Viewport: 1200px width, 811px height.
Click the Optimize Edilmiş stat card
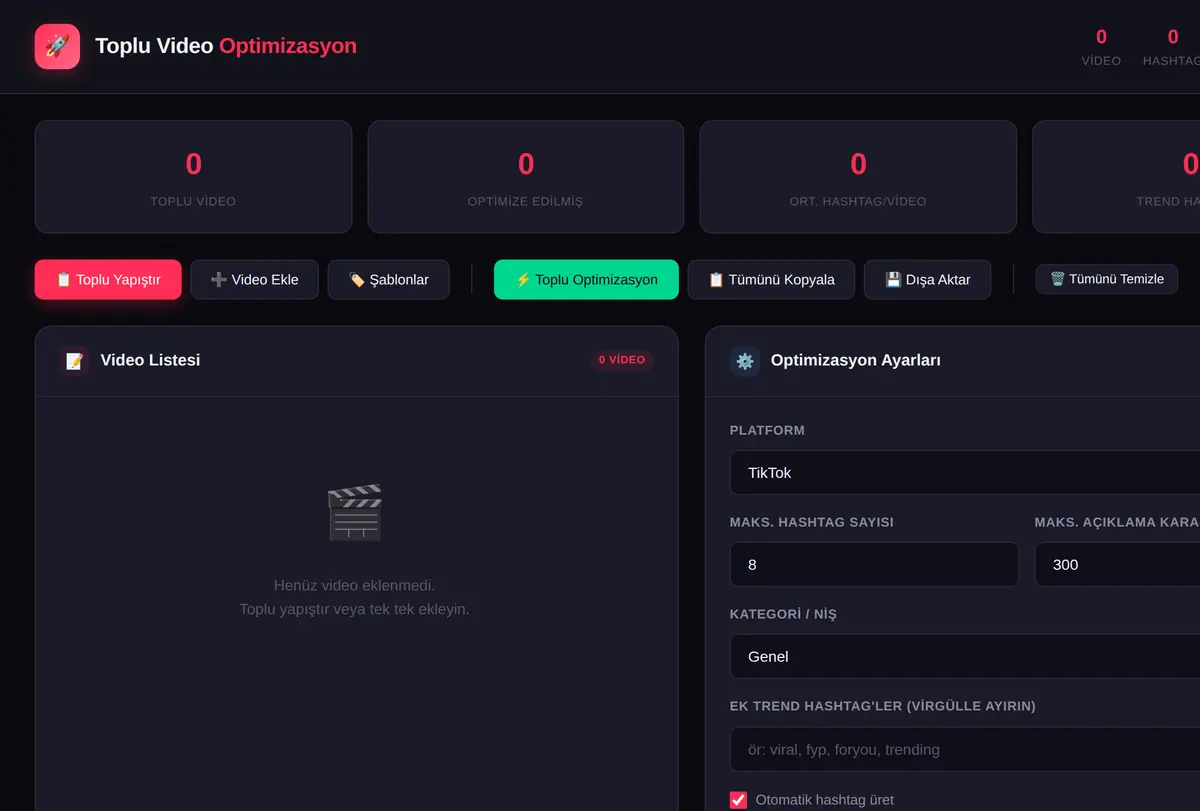pos(526,177)
